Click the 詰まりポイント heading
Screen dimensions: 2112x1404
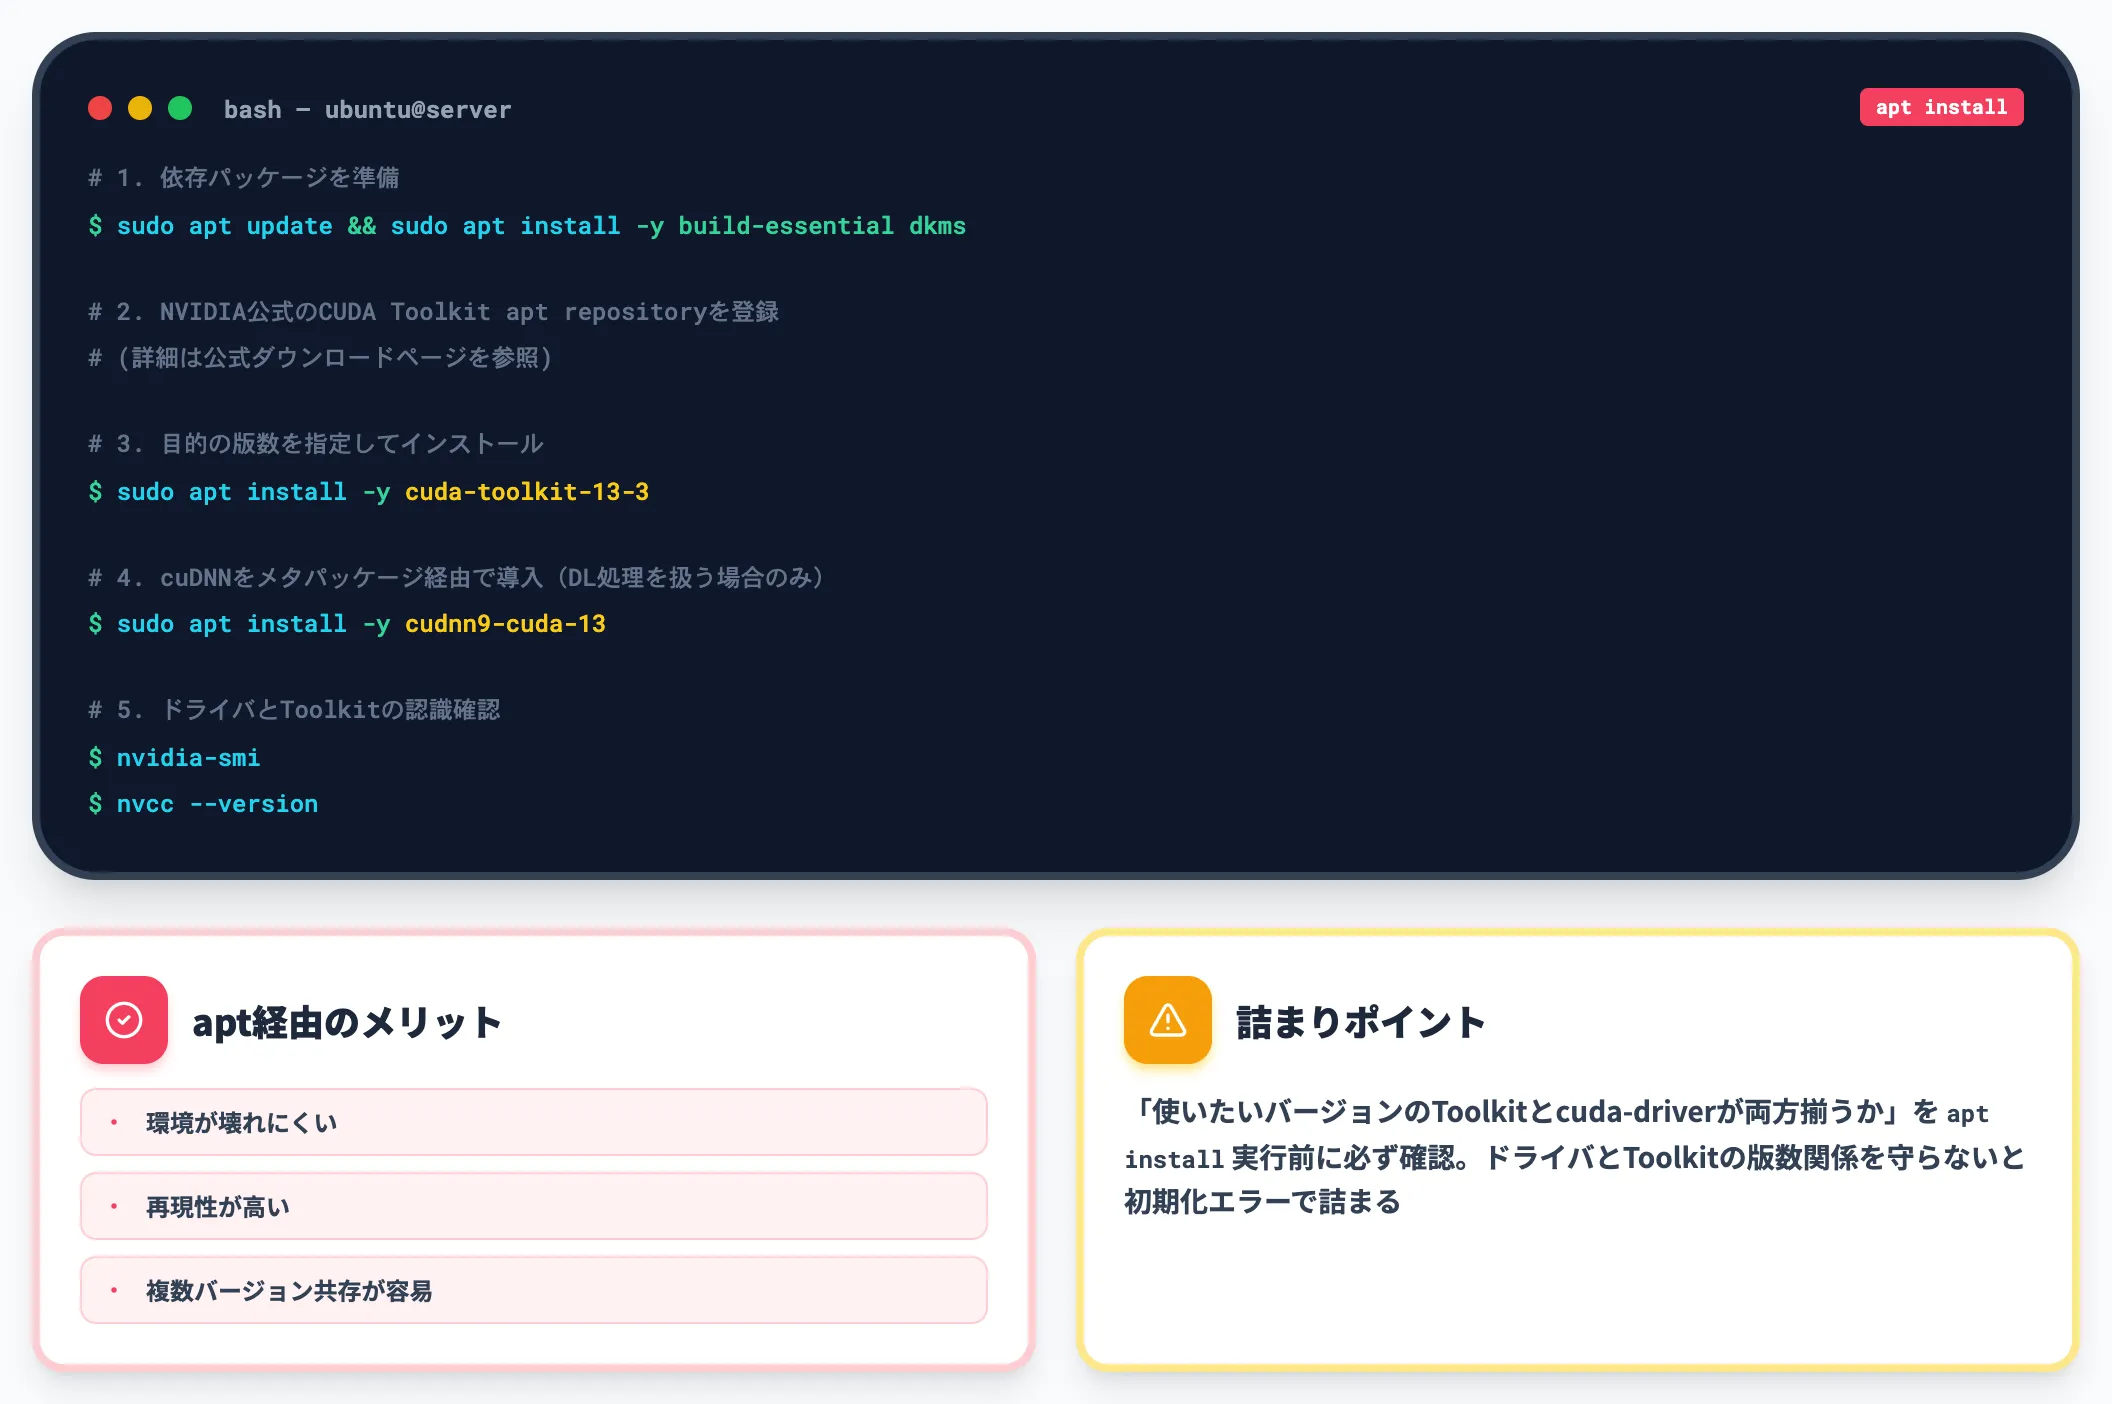coord(1361,1022)
